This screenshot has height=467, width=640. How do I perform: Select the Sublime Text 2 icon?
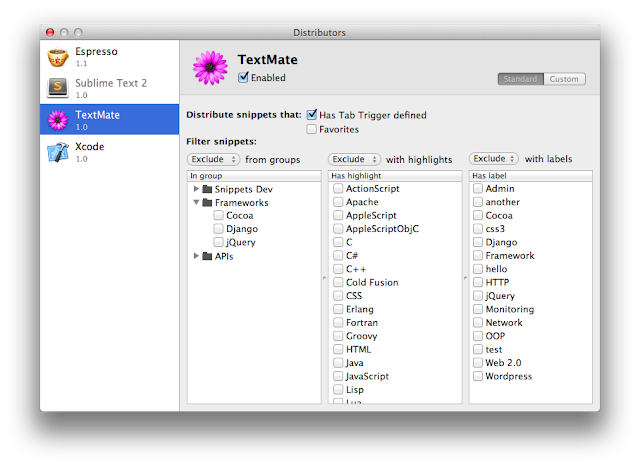click(x=58, y=87)
